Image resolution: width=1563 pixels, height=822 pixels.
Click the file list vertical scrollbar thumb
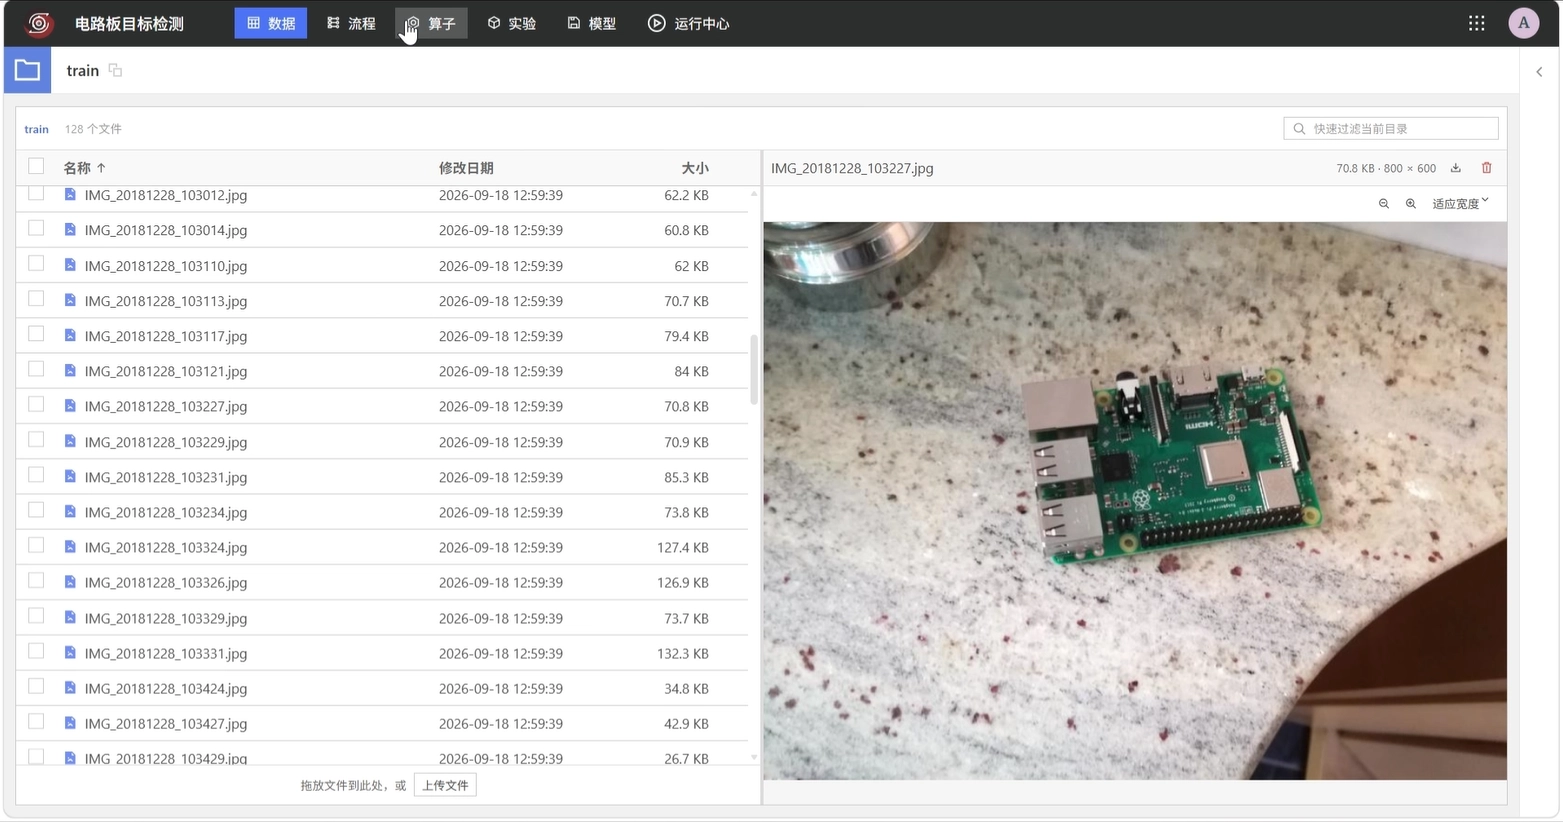[x=754, y=370]
